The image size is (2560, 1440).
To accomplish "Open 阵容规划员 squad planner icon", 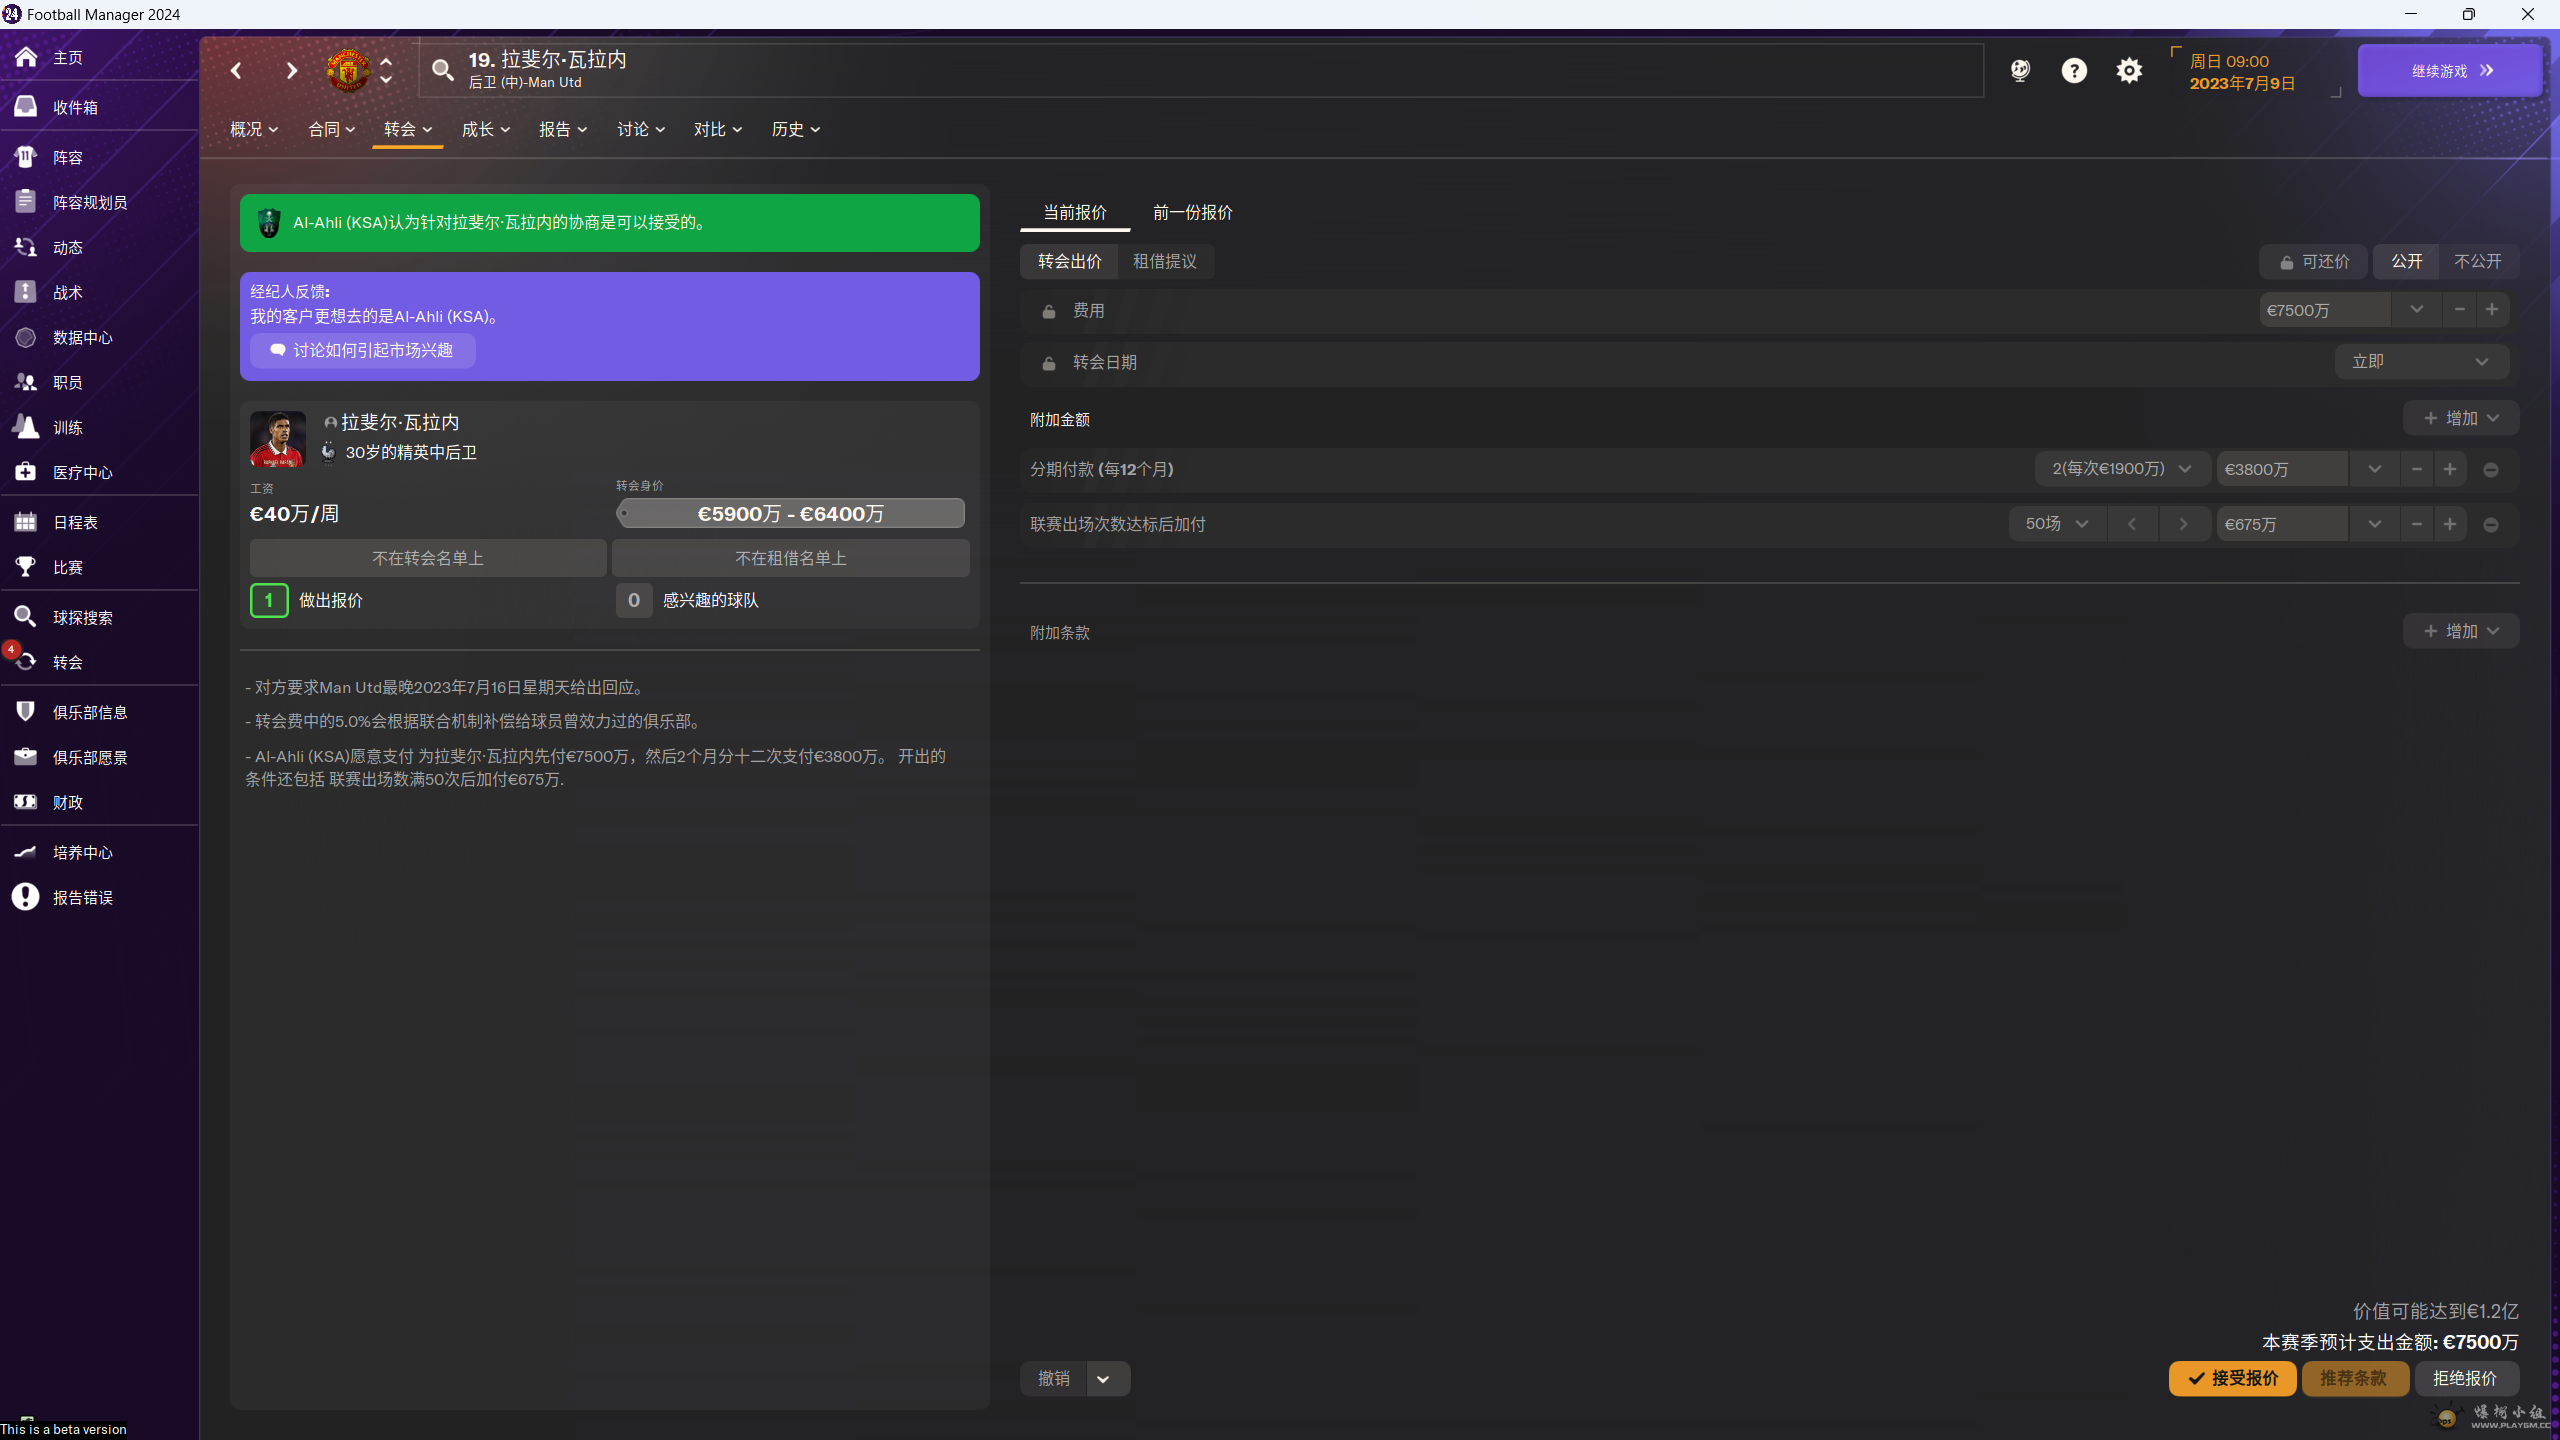I will click(x=26, y=202).
